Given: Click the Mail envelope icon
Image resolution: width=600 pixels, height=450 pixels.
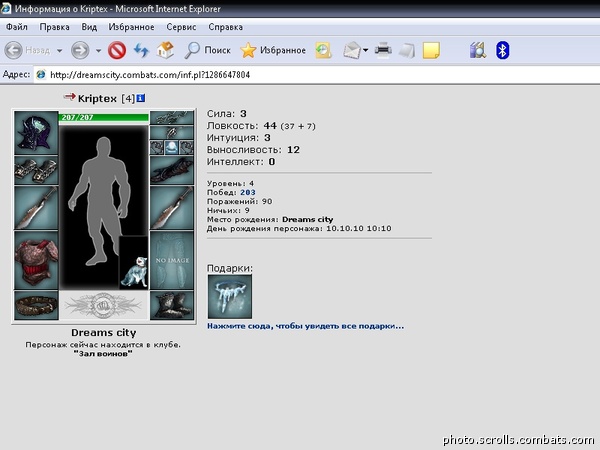Looking at the screenshot, I should [352, 50].
